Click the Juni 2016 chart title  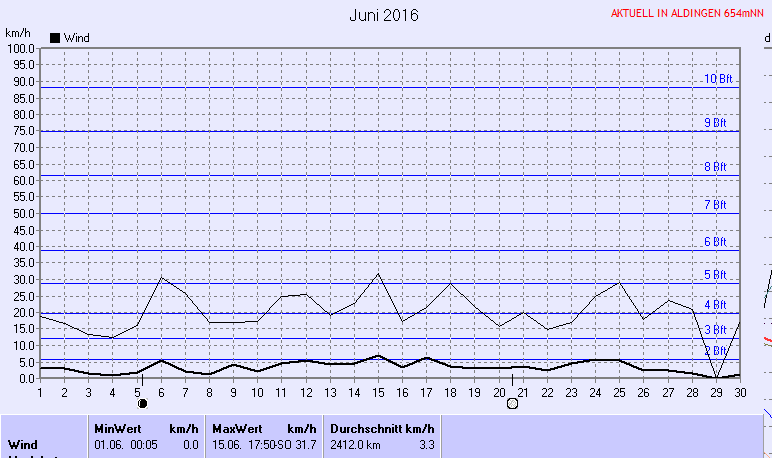click(x=384, y=15)
